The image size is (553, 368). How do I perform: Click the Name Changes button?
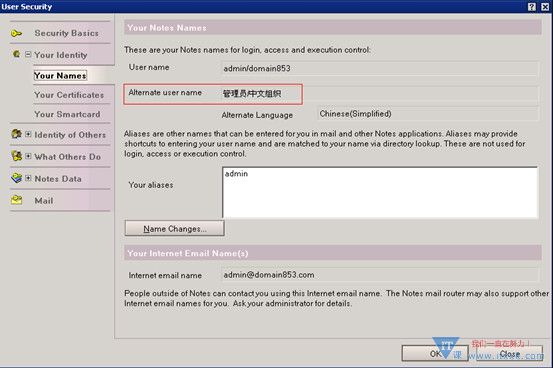175,229
